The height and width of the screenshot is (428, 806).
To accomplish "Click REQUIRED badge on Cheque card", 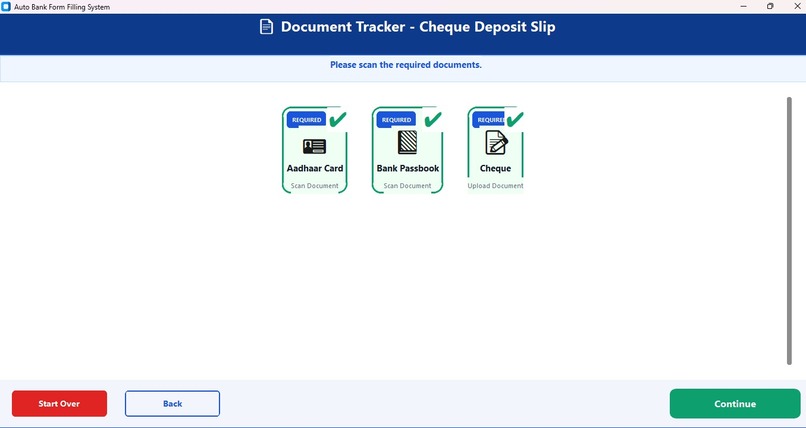I will 489,120.
